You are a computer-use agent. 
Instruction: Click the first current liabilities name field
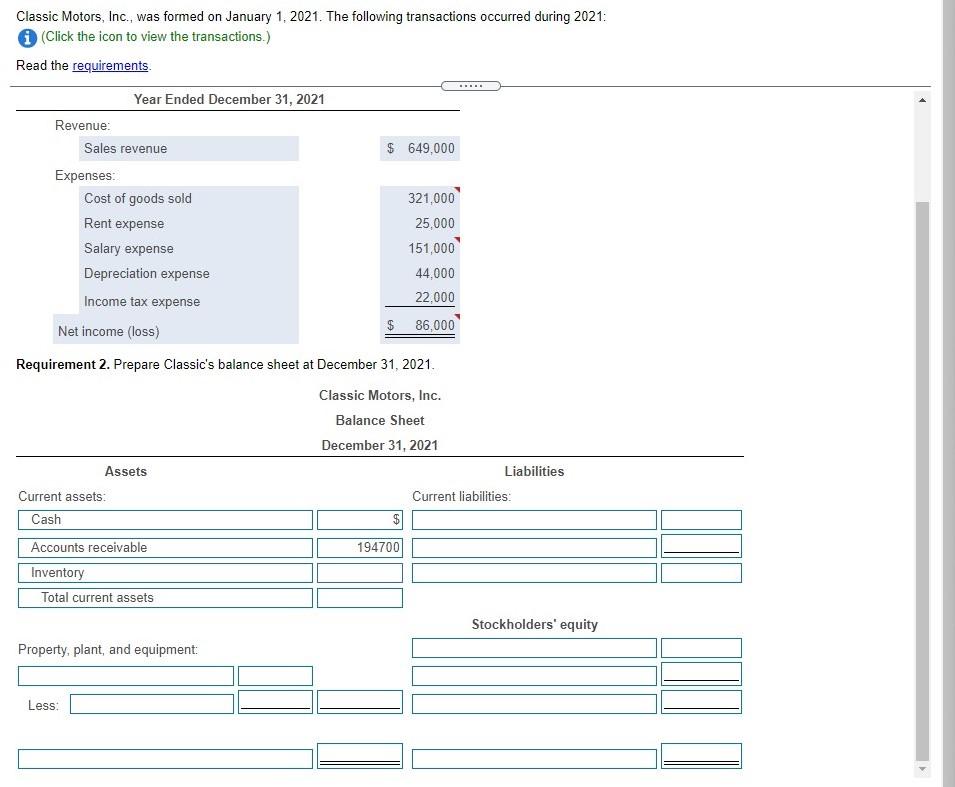[534, 520]
